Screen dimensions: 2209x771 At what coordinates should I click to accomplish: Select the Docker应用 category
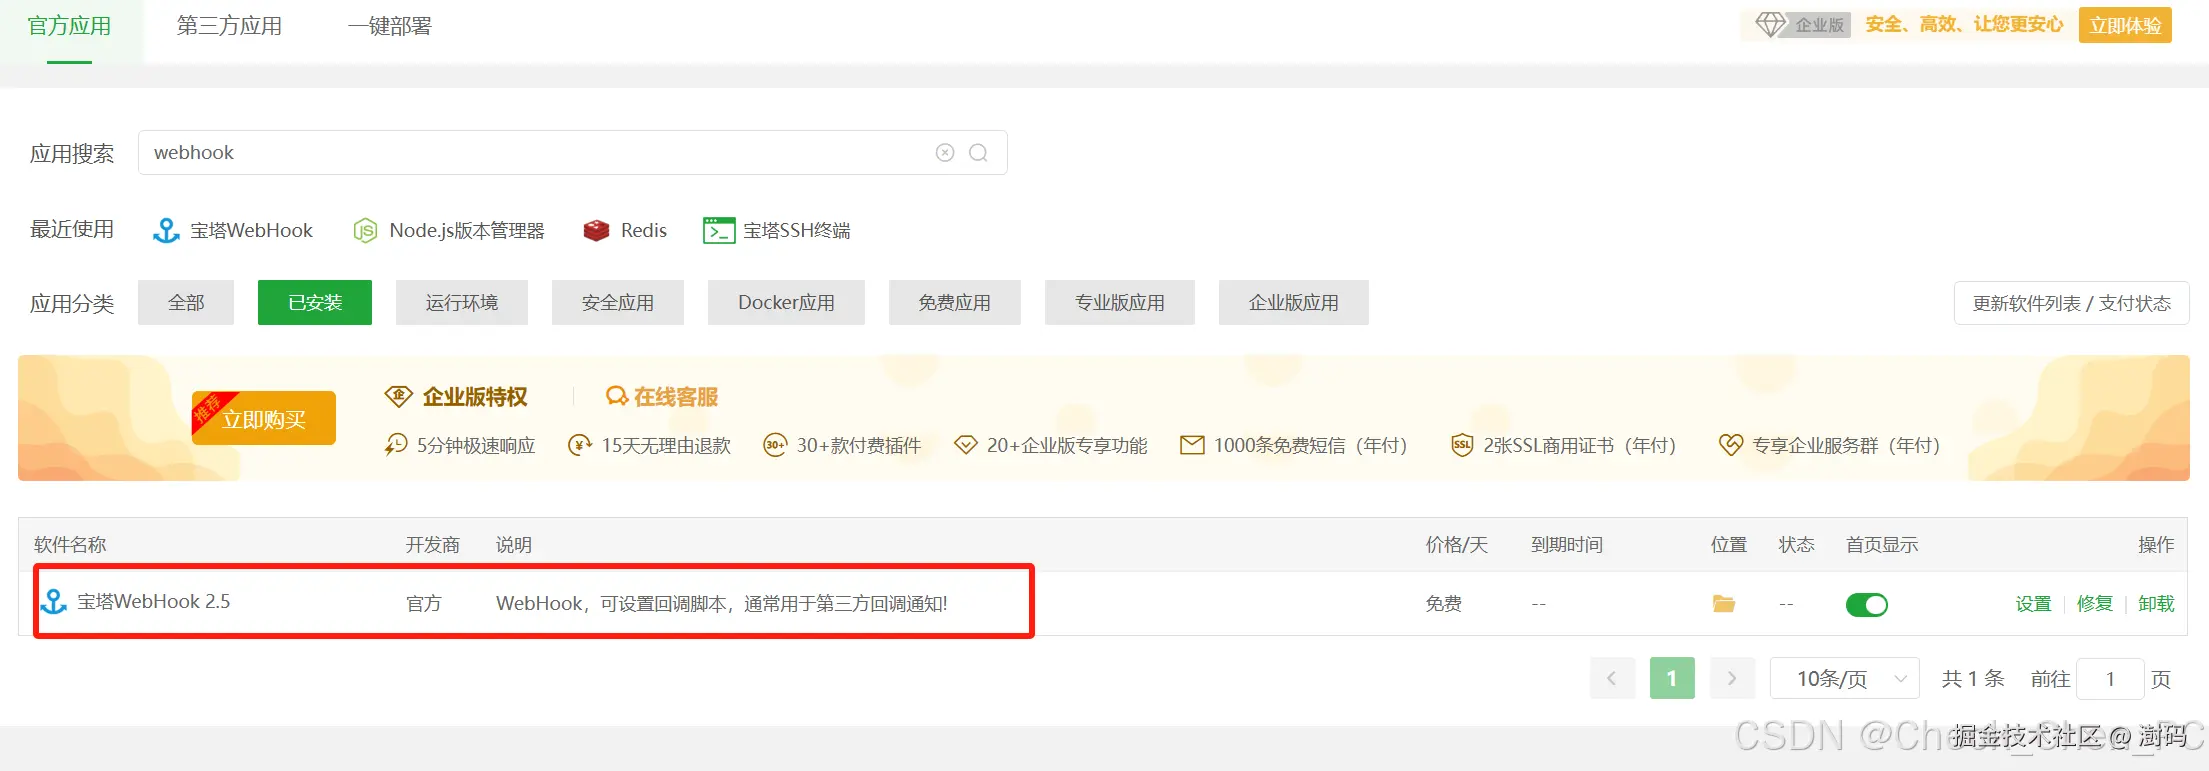point(786,303)
